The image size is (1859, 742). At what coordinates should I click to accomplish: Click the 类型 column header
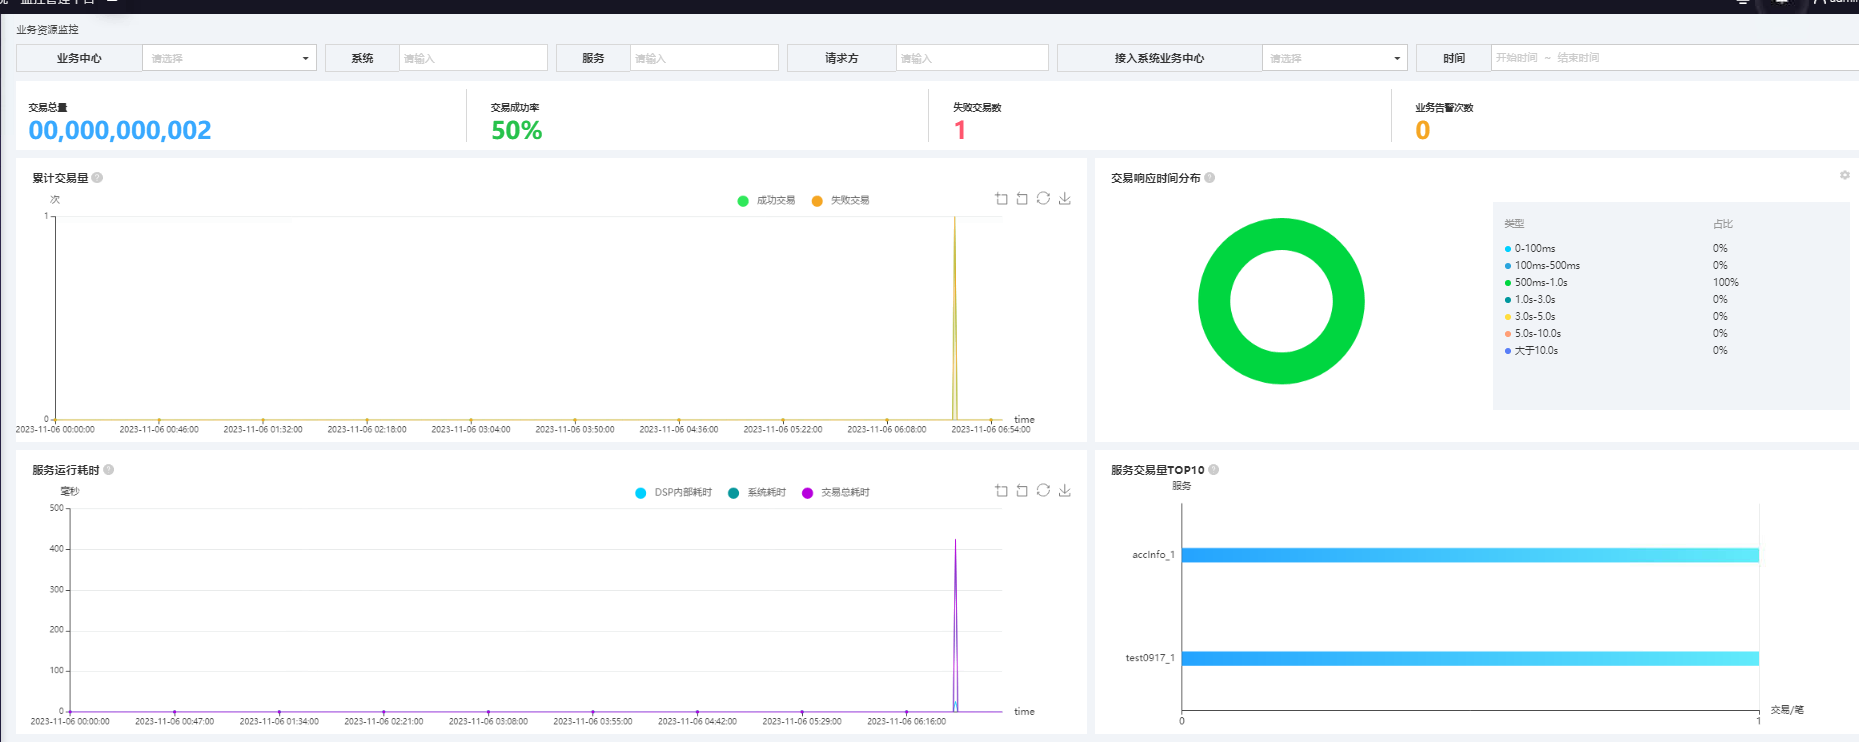1514,224
